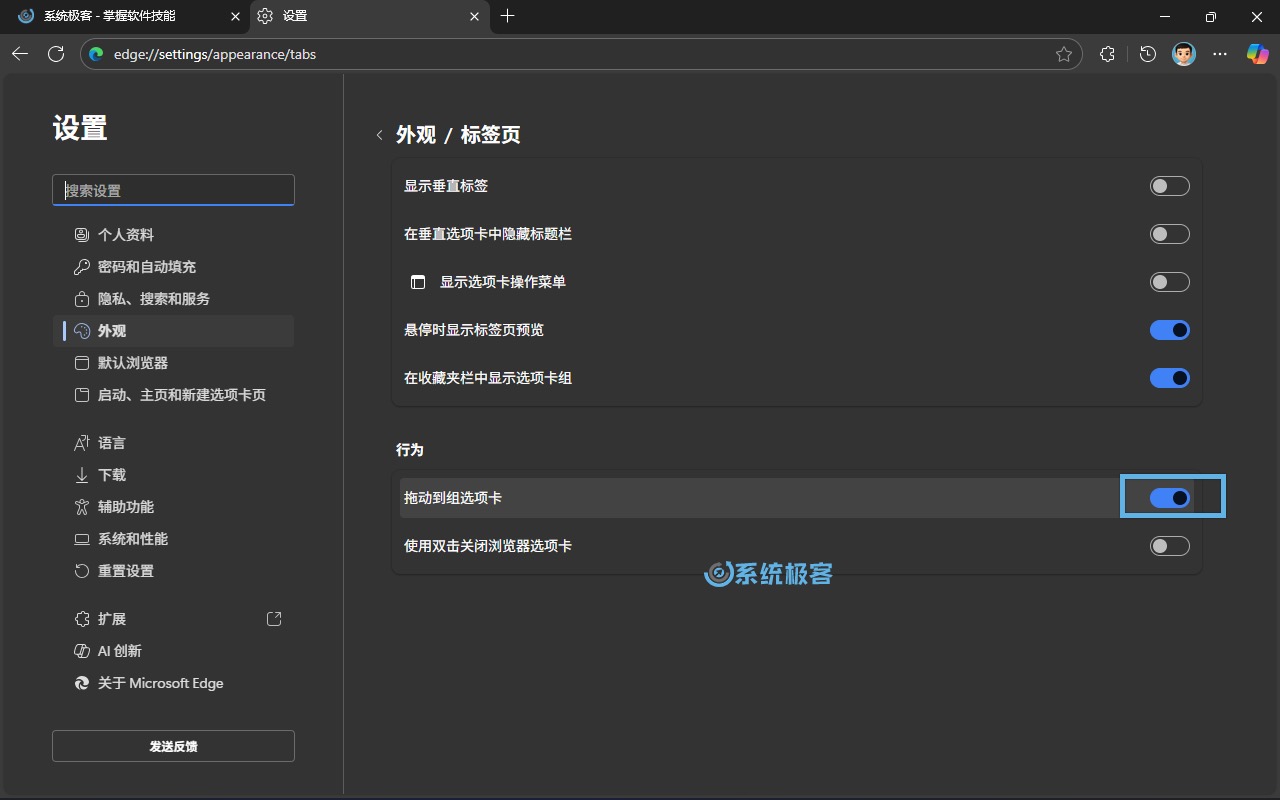
Task: Click the back navigation arrow
Action: coord(20,54)
